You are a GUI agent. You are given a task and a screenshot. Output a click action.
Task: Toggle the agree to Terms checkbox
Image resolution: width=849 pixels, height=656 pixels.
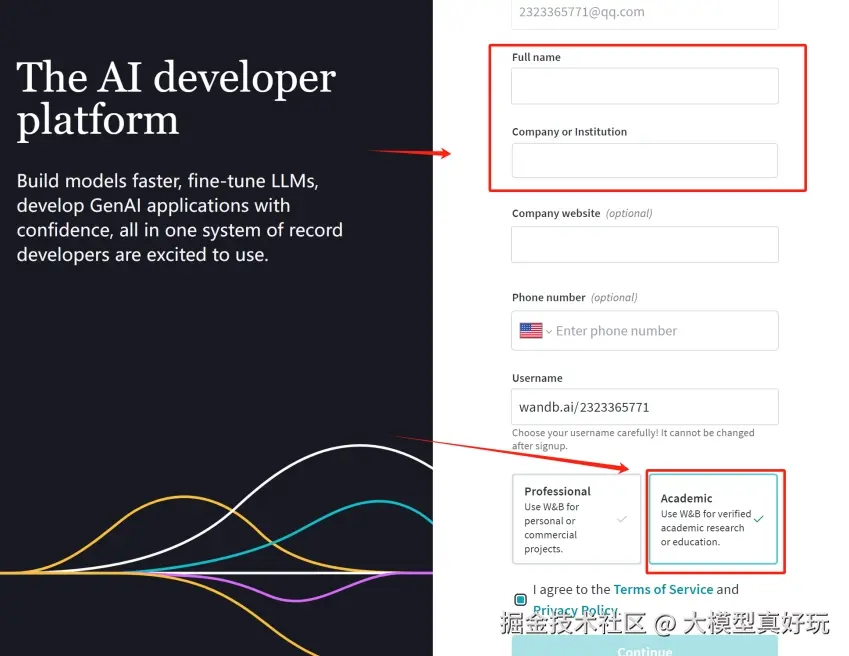click(x=520, y=599)
